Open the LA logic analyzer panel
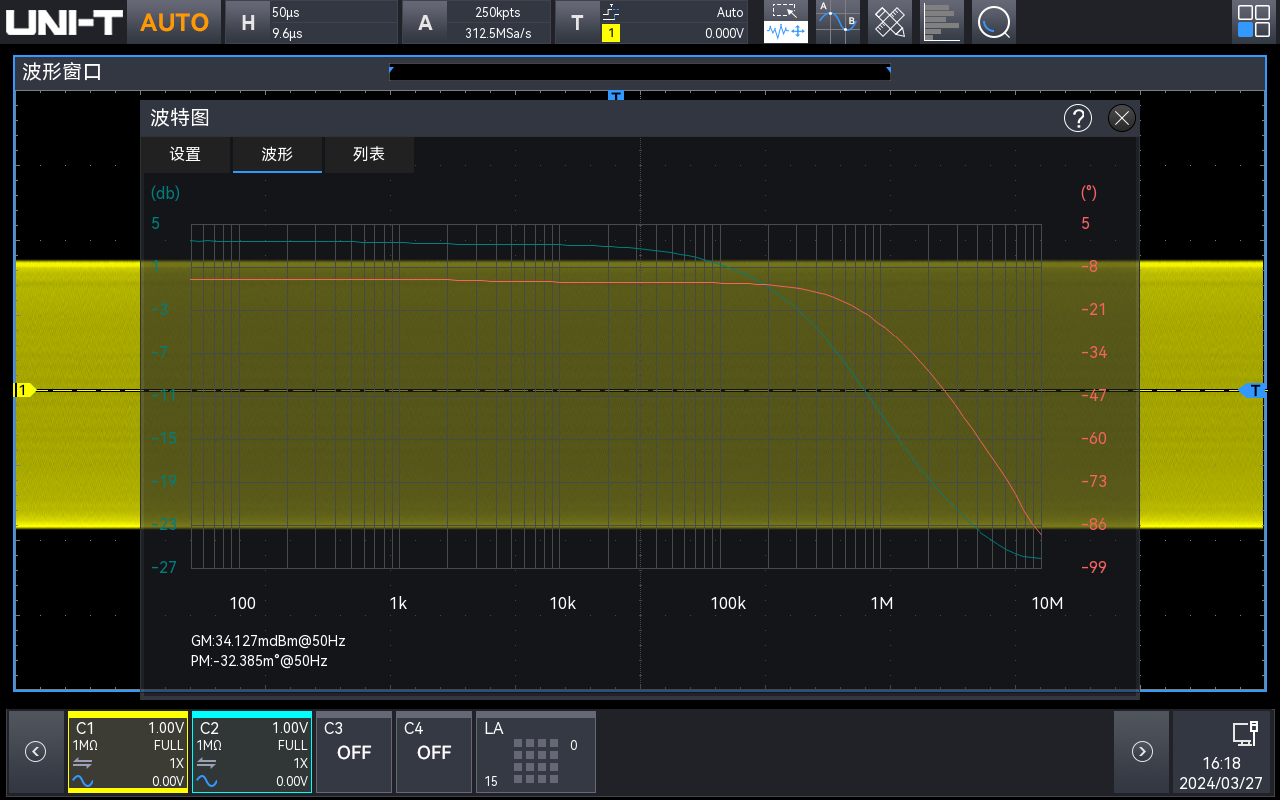 click(x=535, y=752)
